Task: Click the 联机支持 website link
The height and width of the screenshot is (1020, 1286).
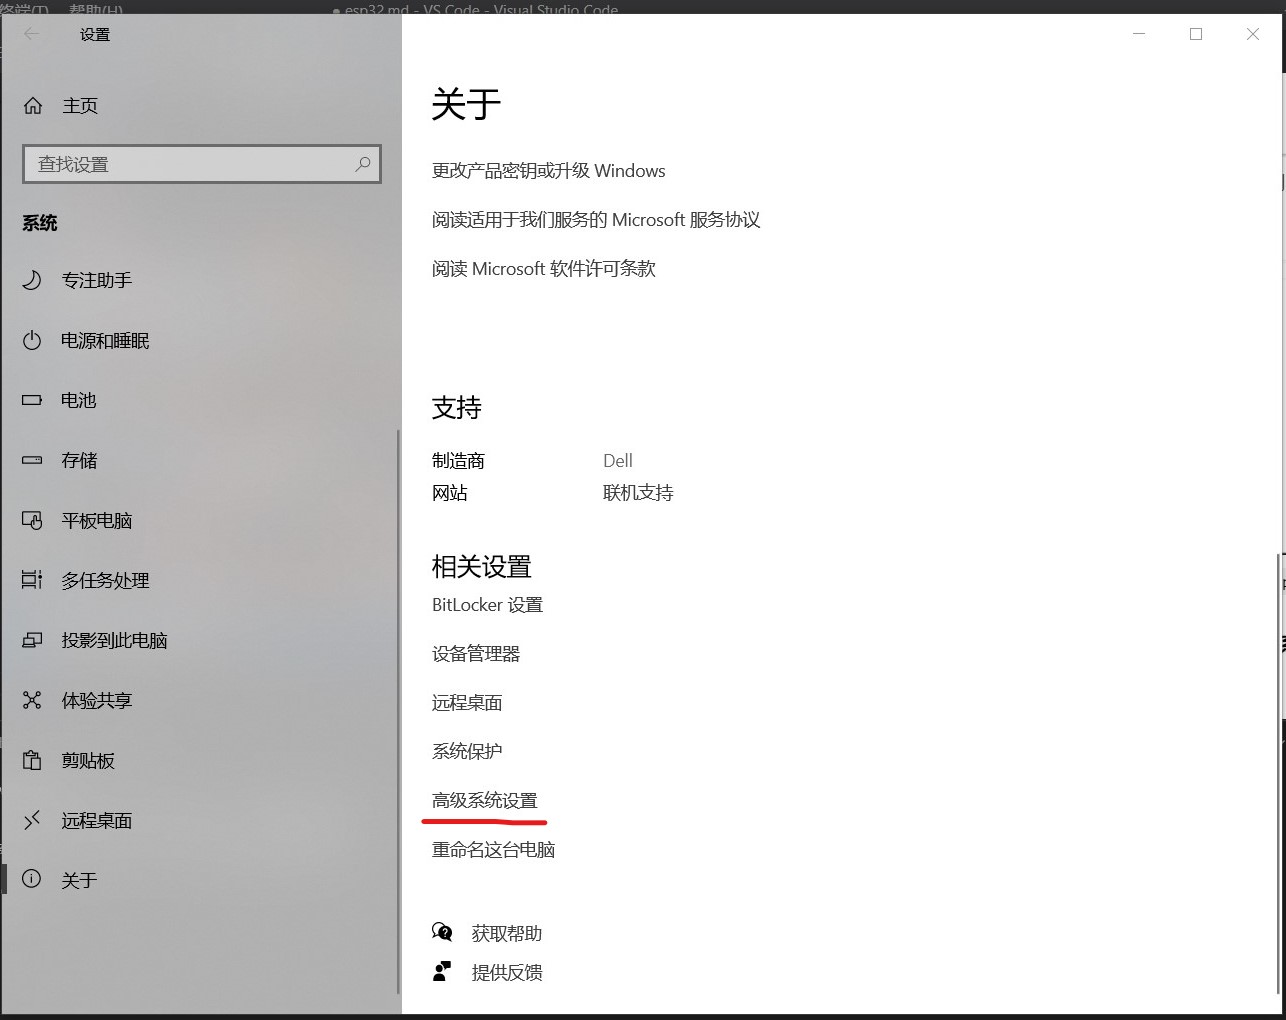Action: (638, 493)
